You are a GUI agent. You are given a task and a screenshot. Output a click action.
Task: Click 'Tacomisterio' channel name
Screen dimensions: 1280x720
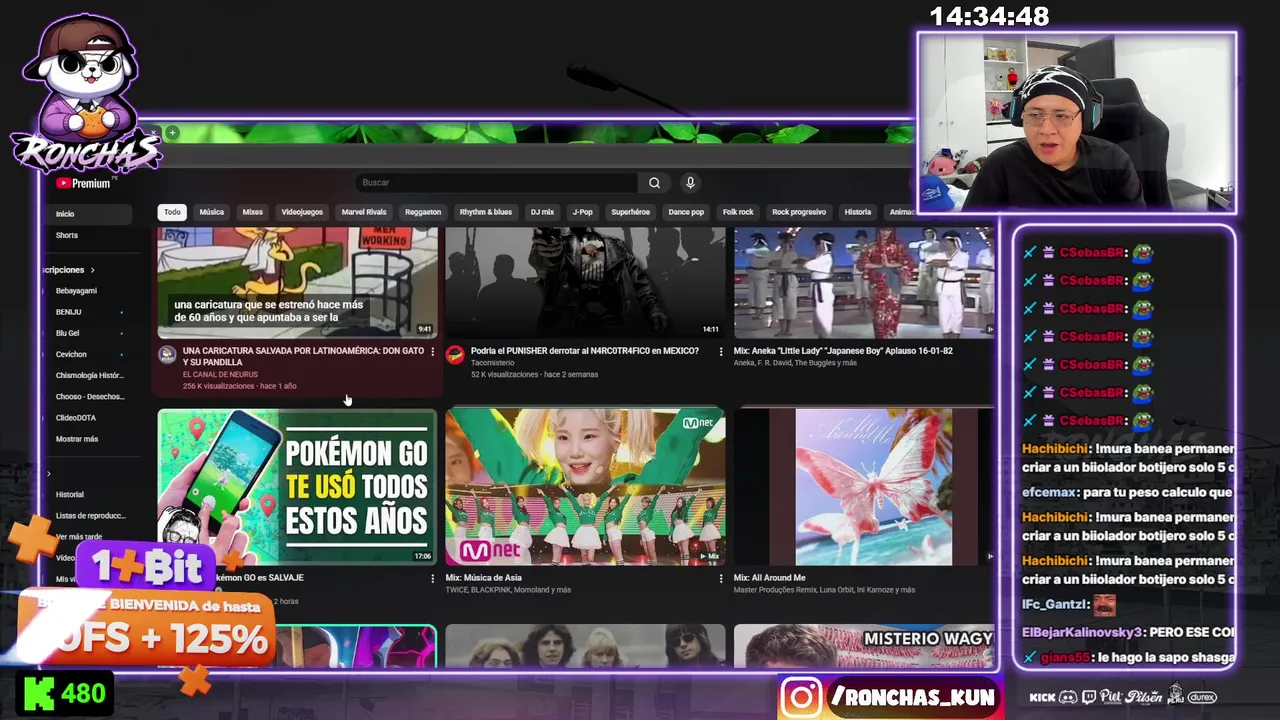(x=493, y=363)
